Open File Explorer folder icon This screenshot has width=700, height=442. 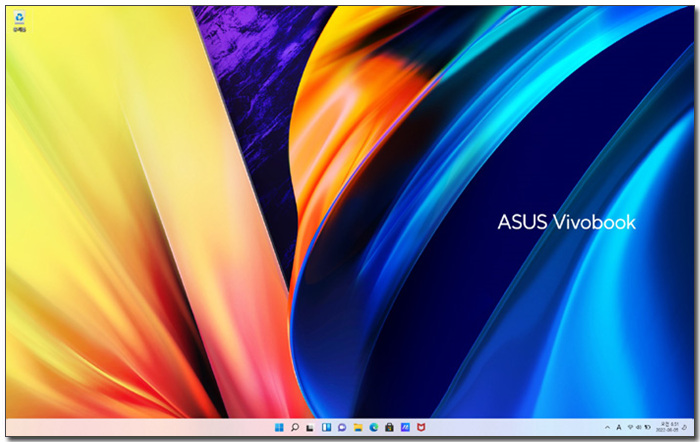tap(358, 427)
